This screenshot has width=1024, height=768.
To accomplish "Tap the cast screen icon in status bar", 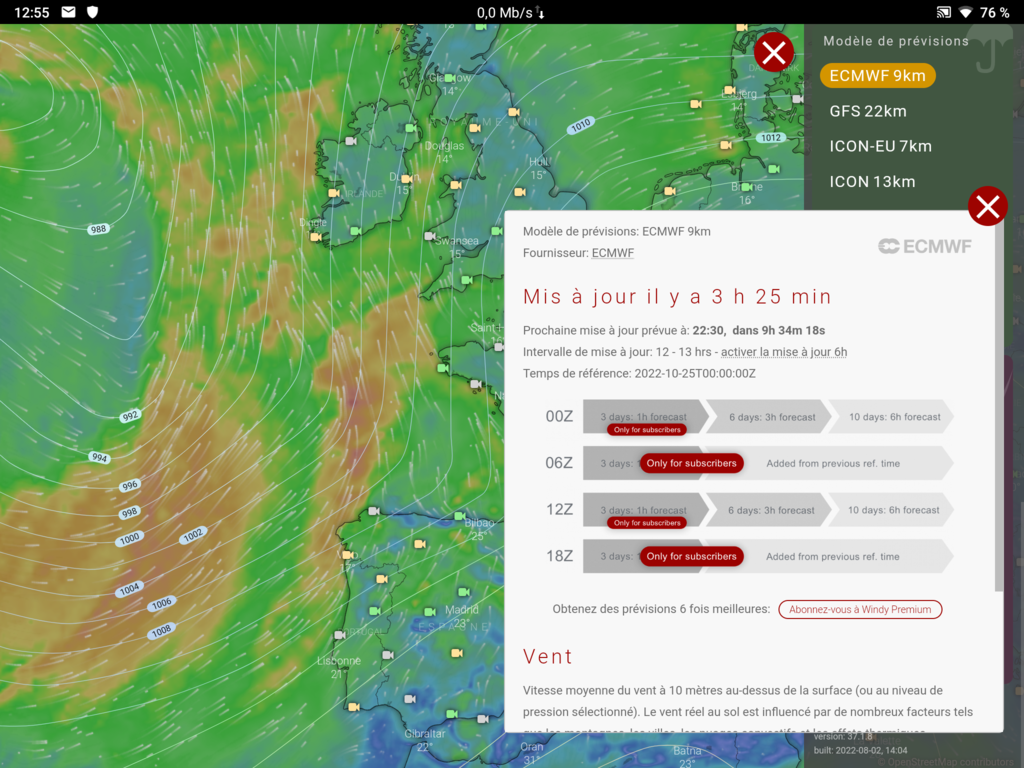I will tap(943, 12).
